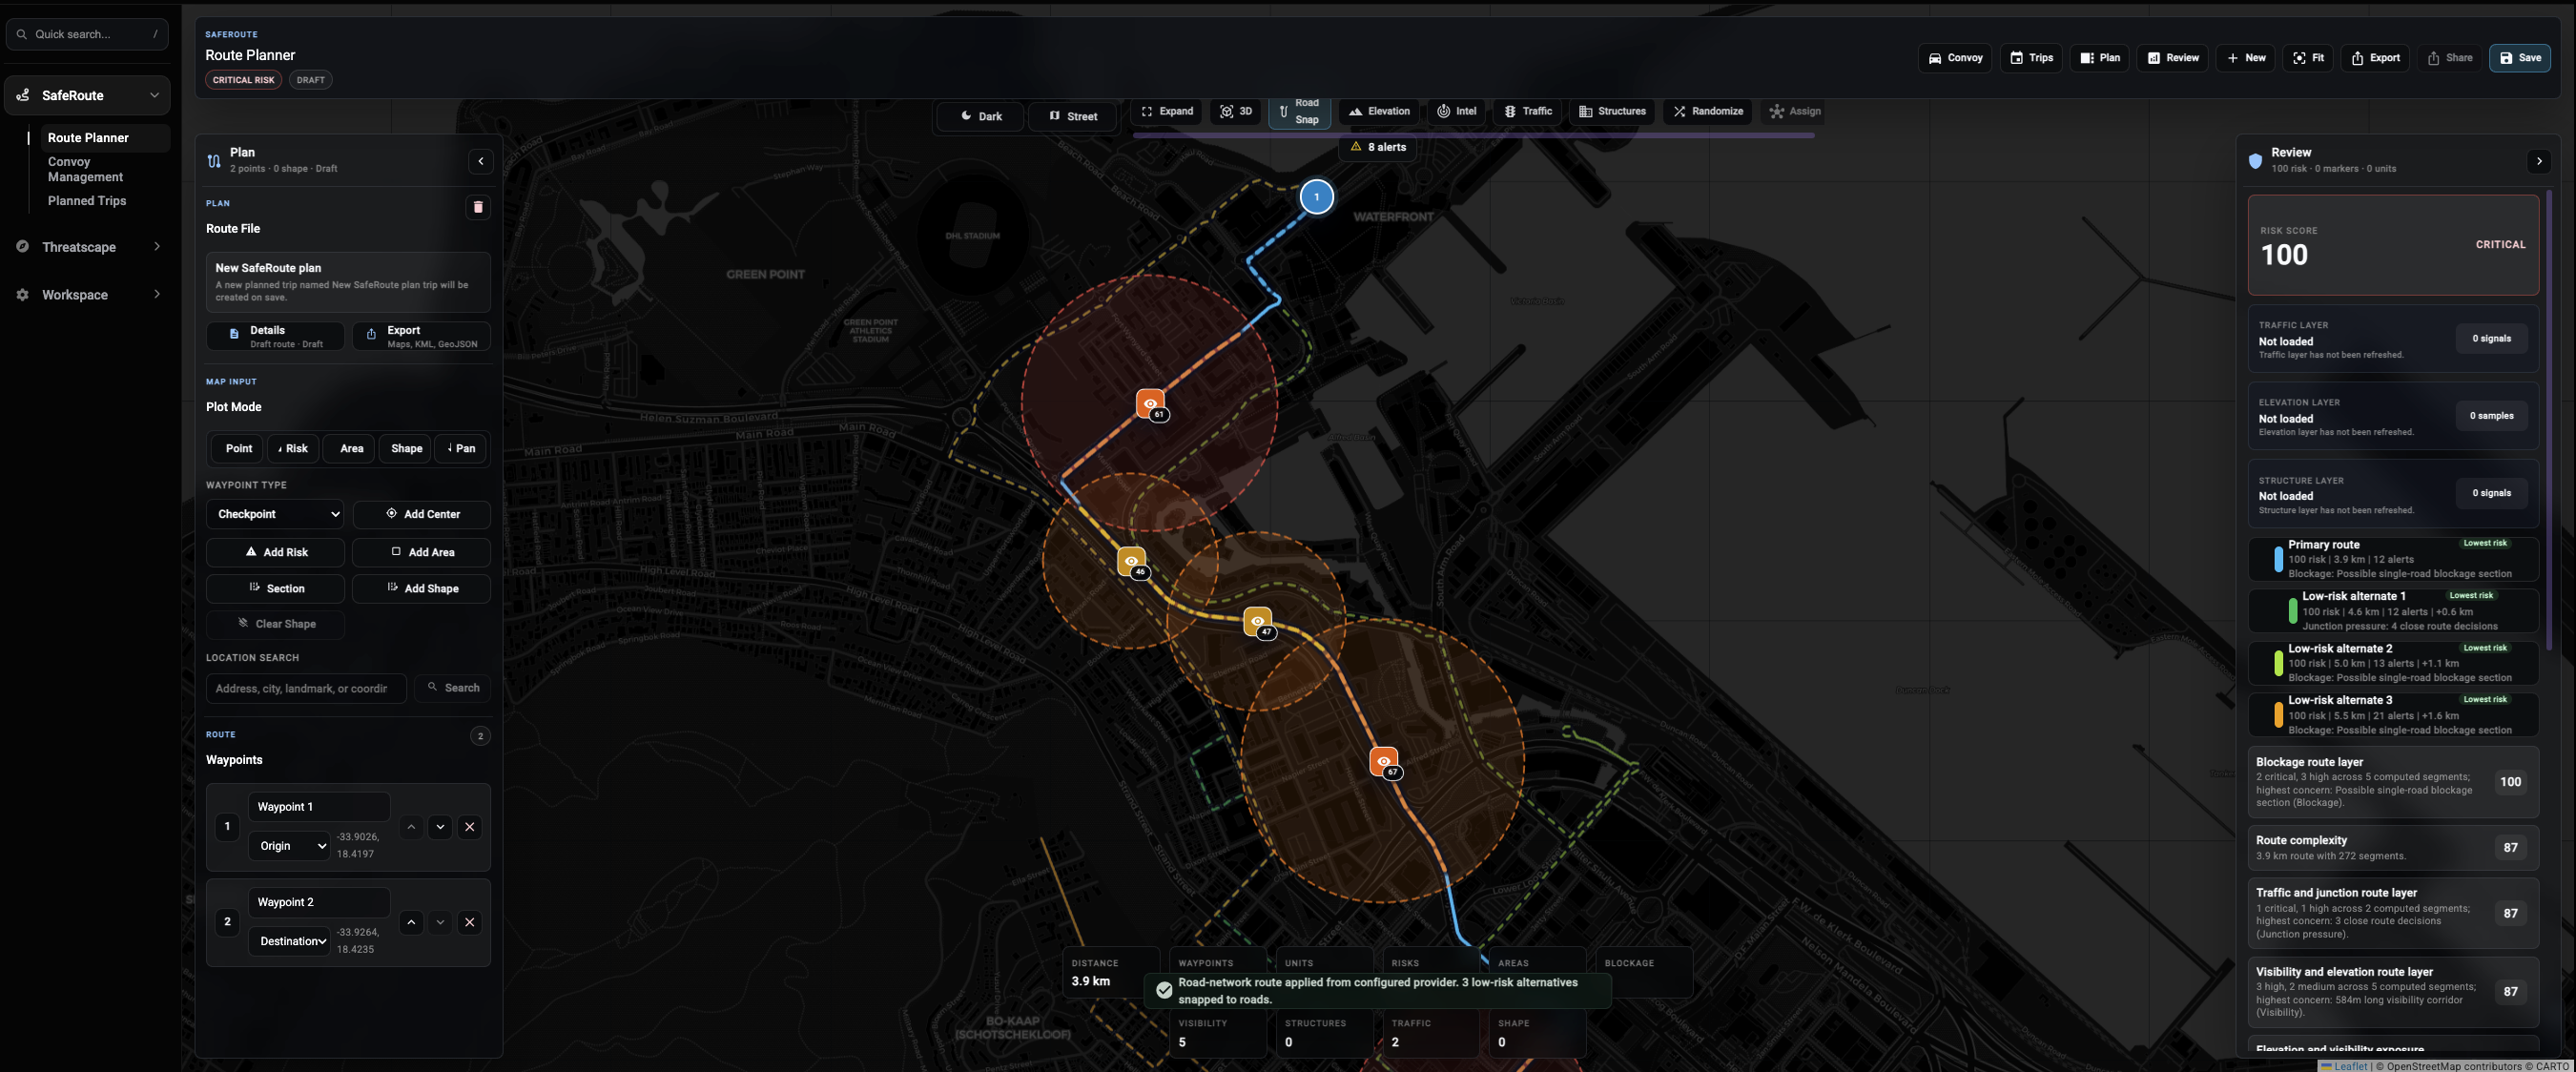Enable the Traffic layer
The image size is (2576, 1072).
click(1528, 111)
